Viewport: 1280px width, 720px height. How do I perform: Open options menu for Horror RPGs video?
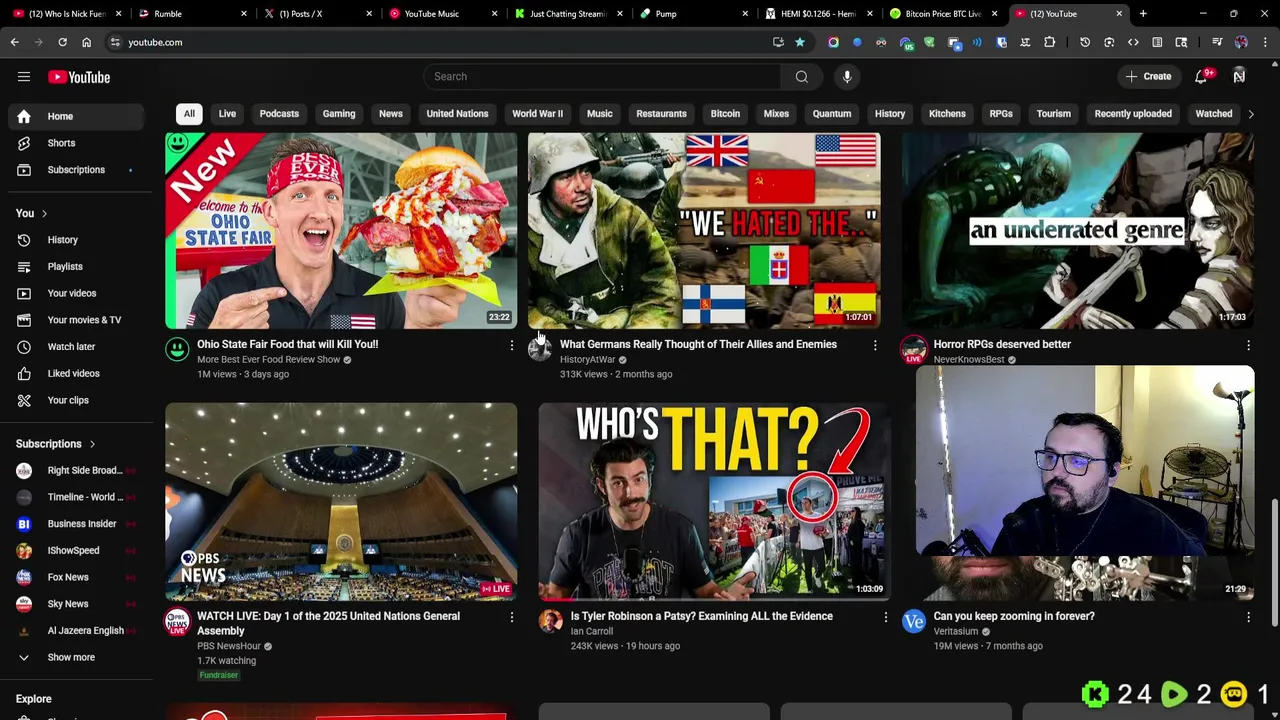1248,346
